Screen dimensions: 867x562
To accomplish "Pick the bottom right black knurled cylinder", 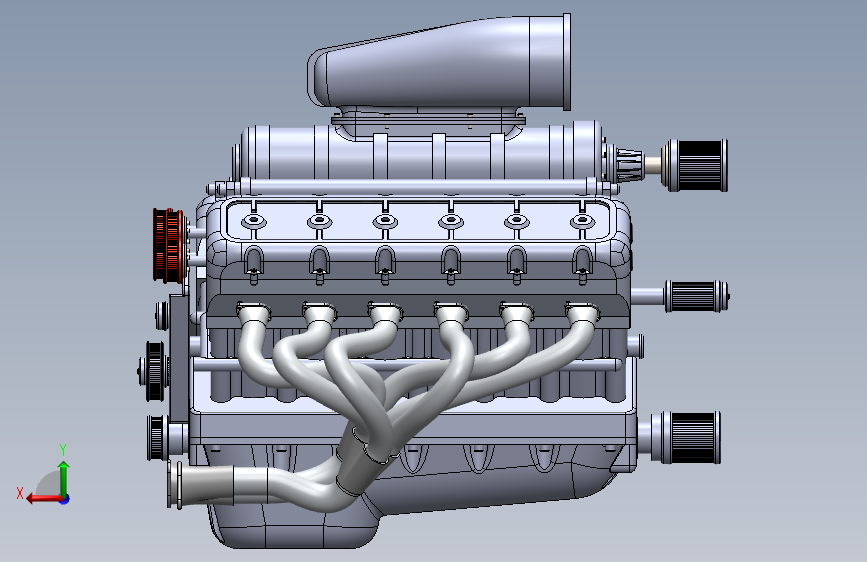I will point(687,437).
